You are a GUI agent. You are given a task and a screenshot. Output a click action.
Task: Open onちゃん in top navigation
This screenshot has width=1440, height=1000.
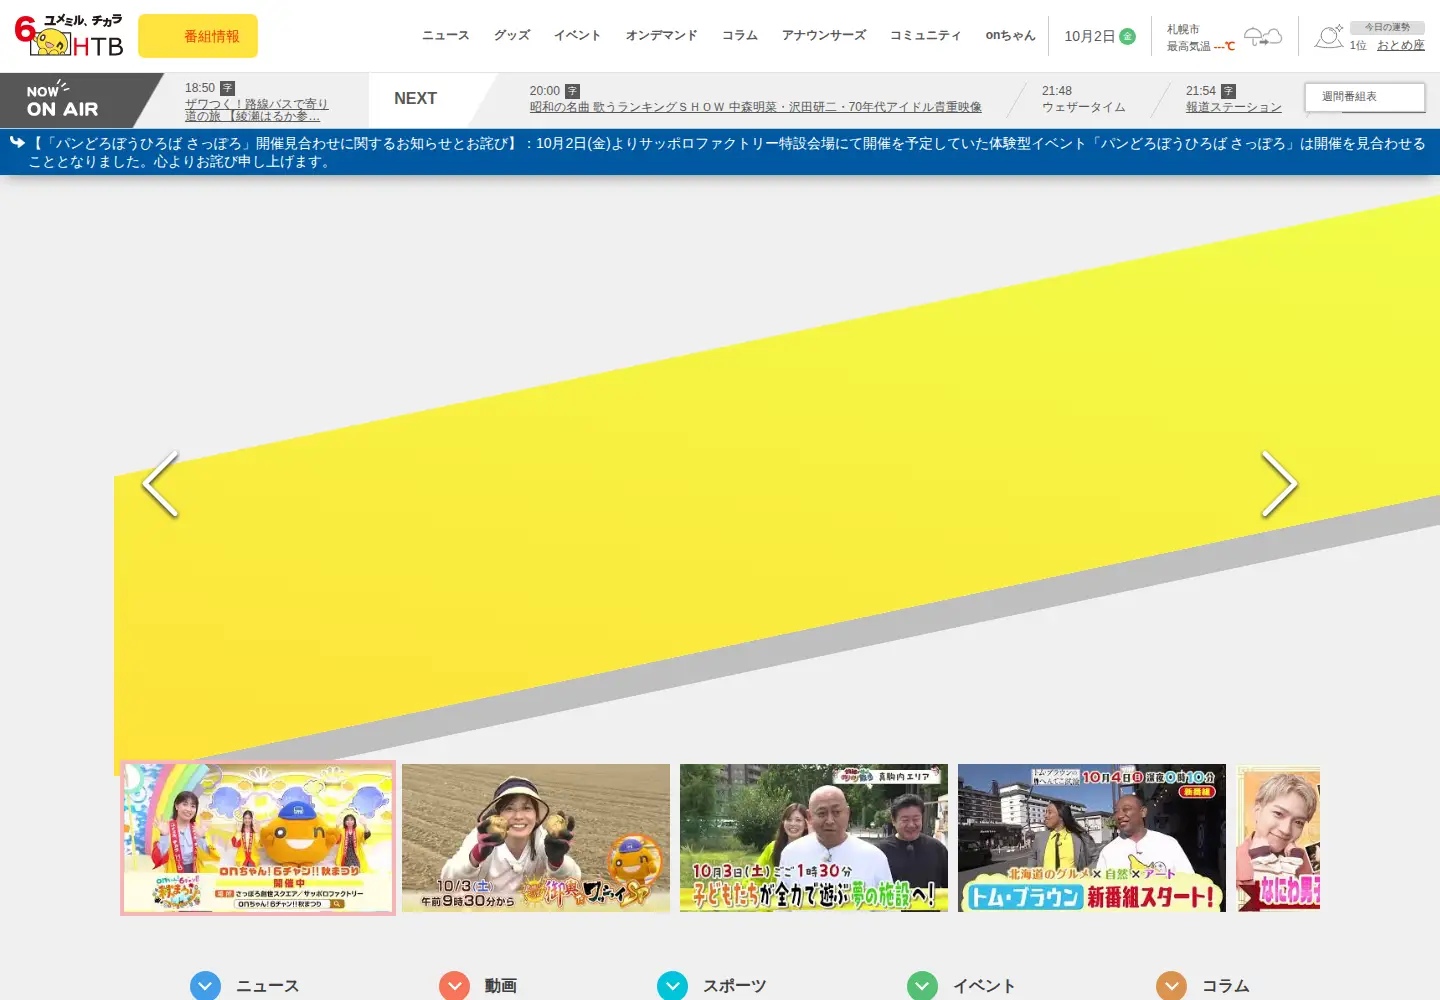click(1010, 35)
